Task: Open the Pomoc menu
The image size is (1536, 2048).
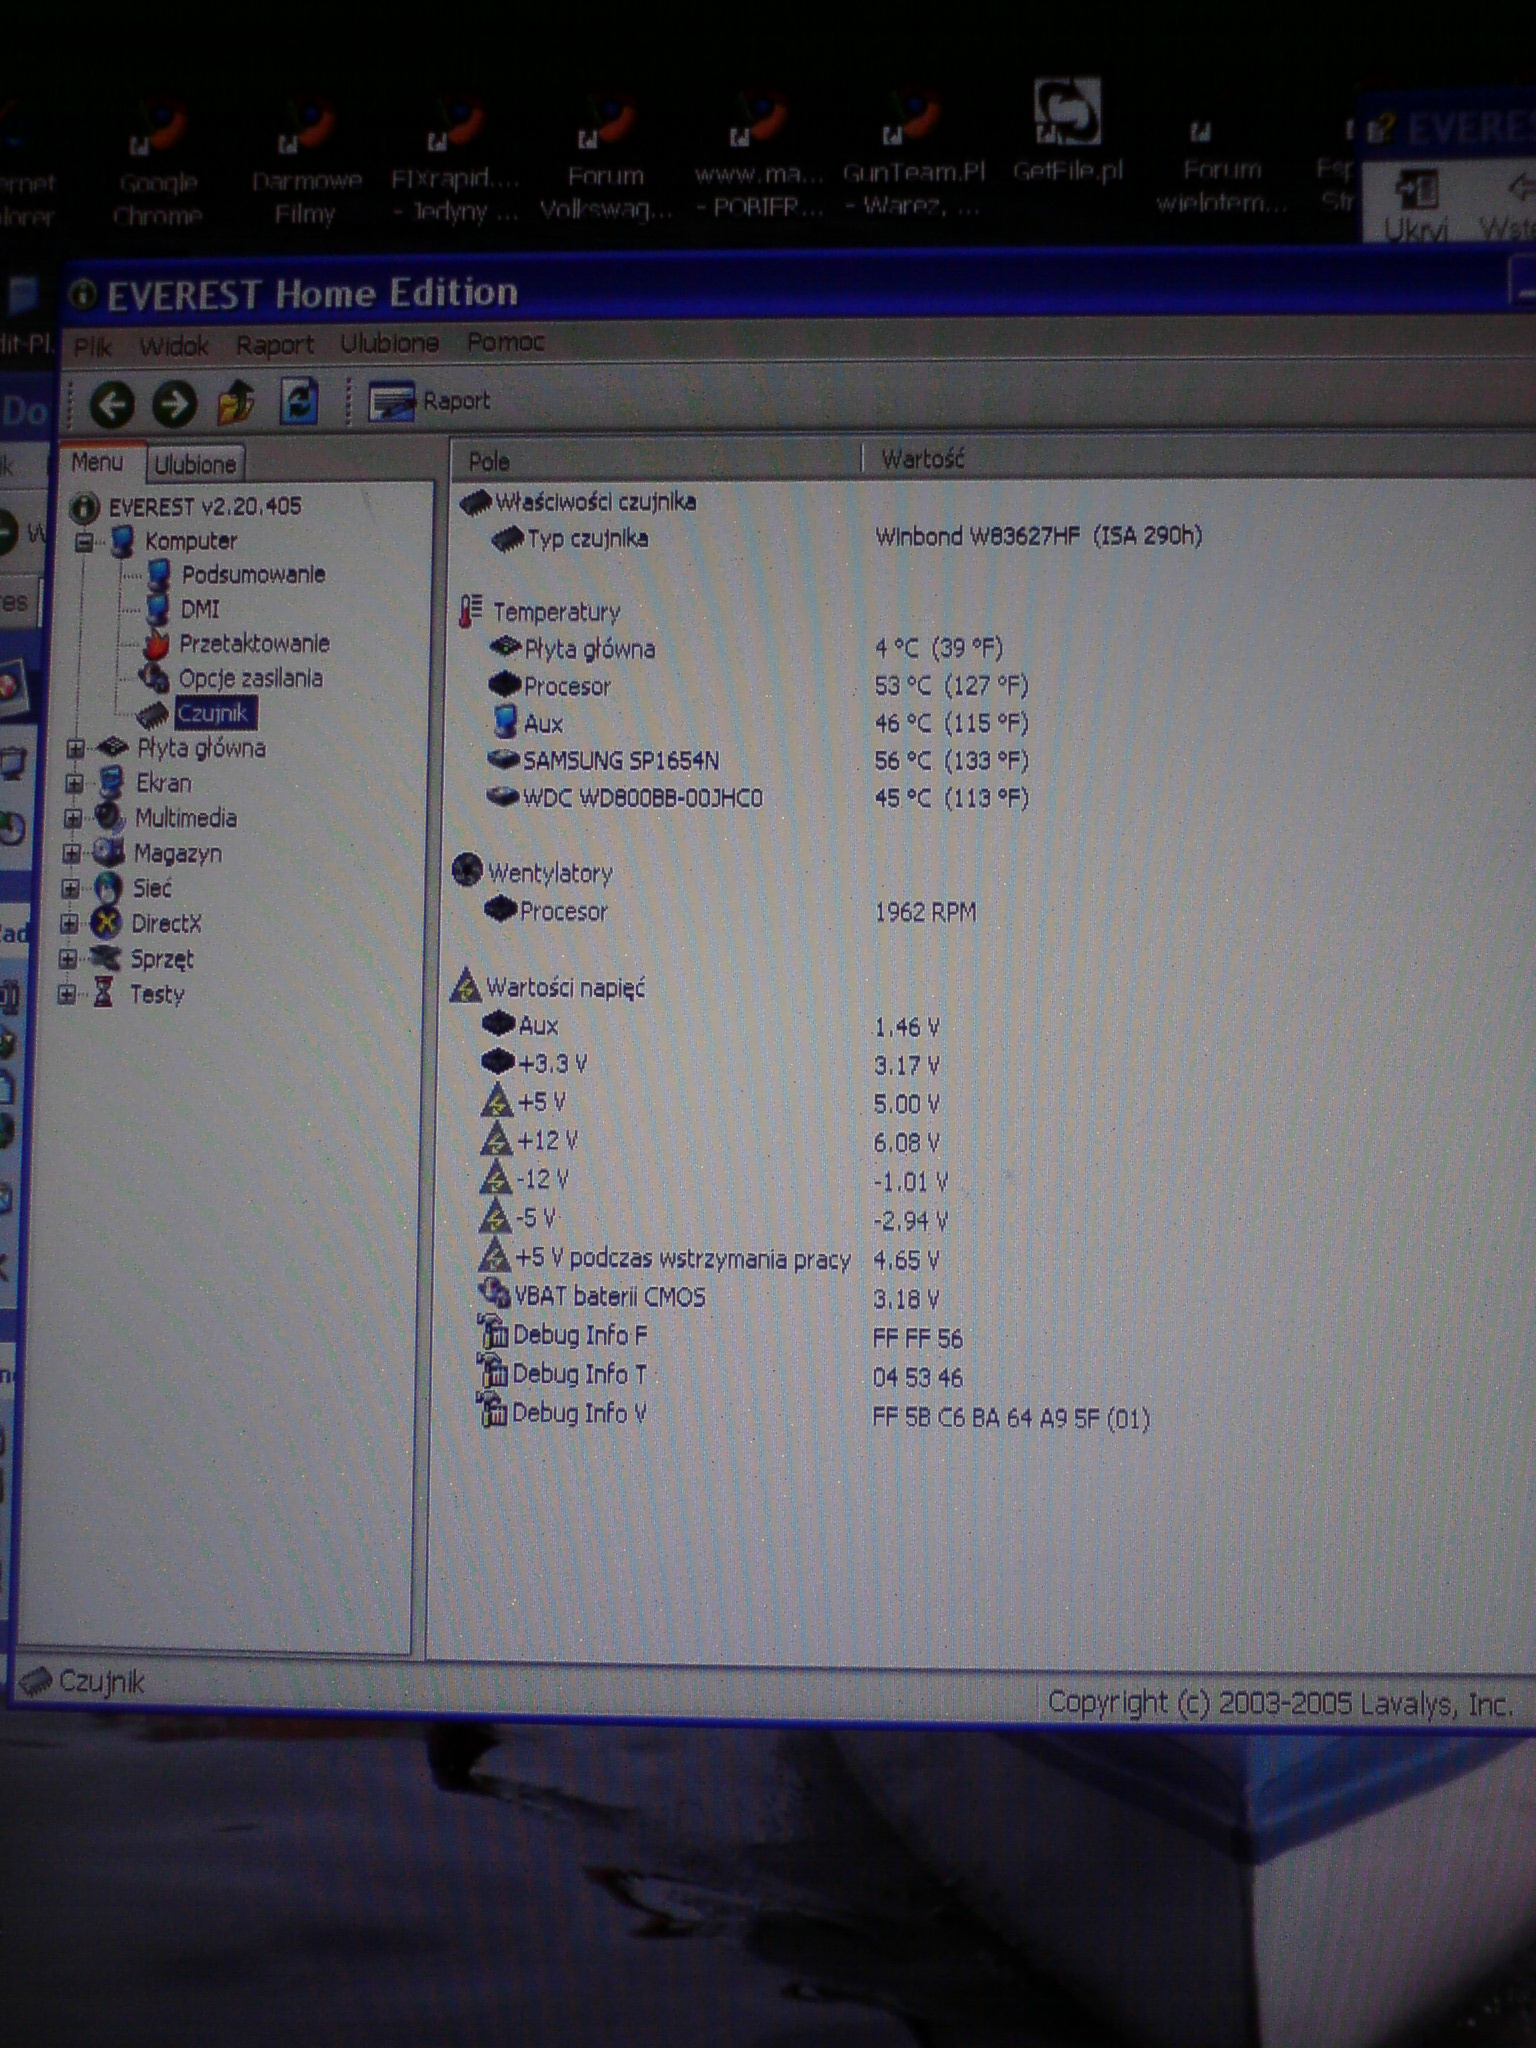Action: pyautogui.click(x=506, y=342)
